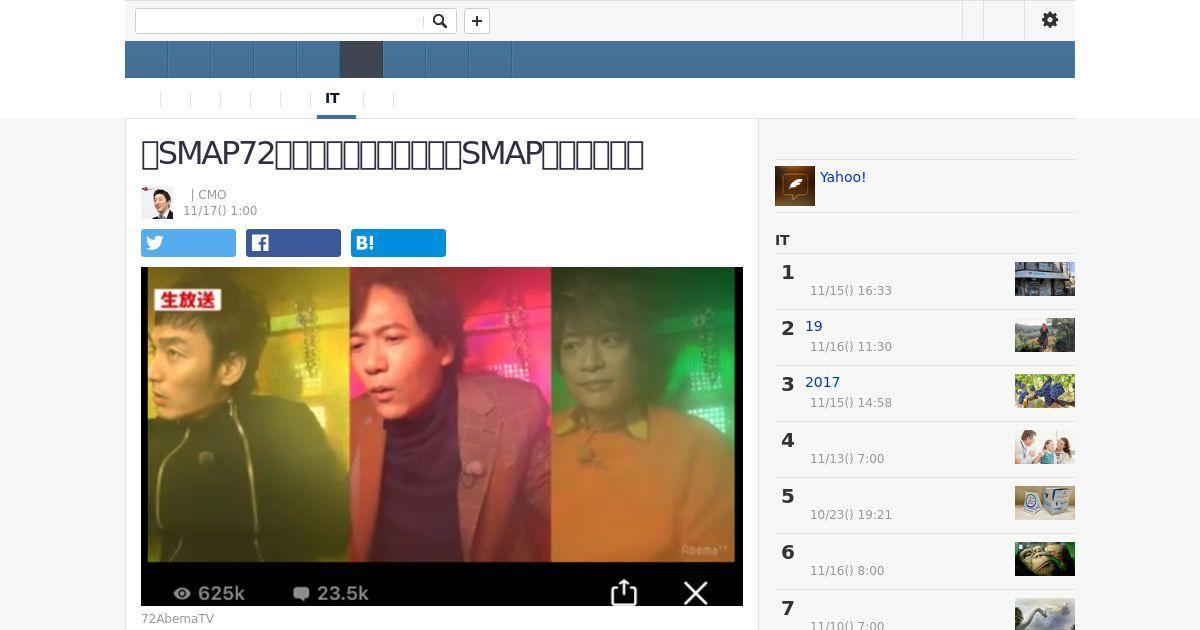Open thumbnail for ranking item 4
The height and width of the screenshot is (630, 1200).
pos(1045,447)
